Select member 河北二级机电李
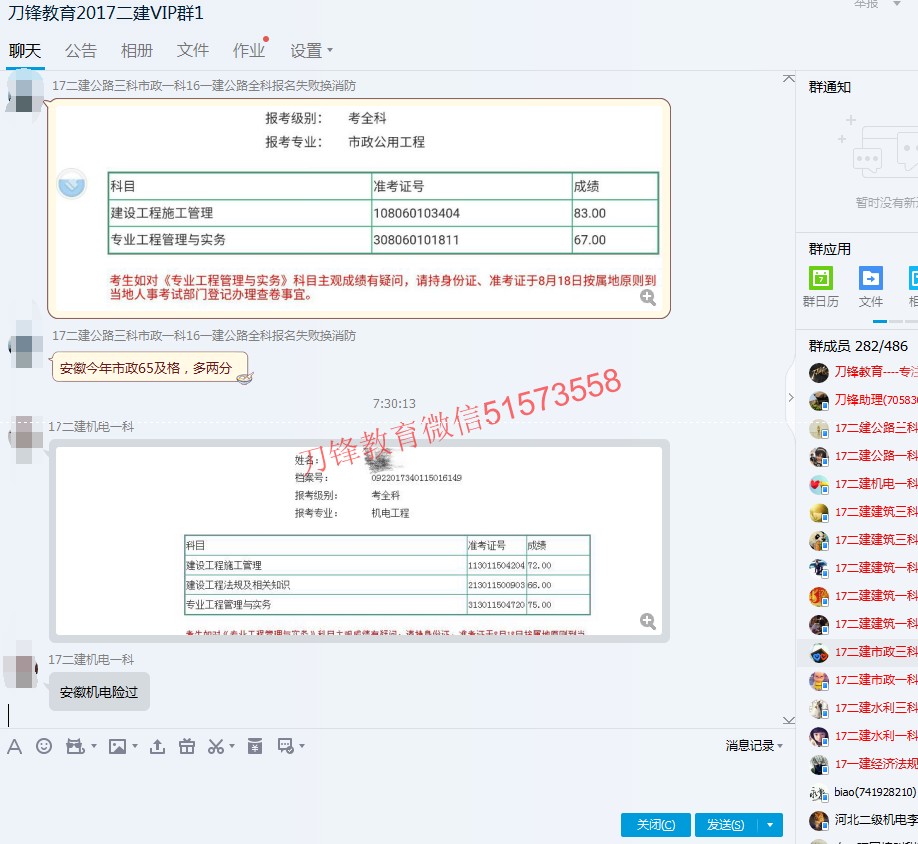 858,821
